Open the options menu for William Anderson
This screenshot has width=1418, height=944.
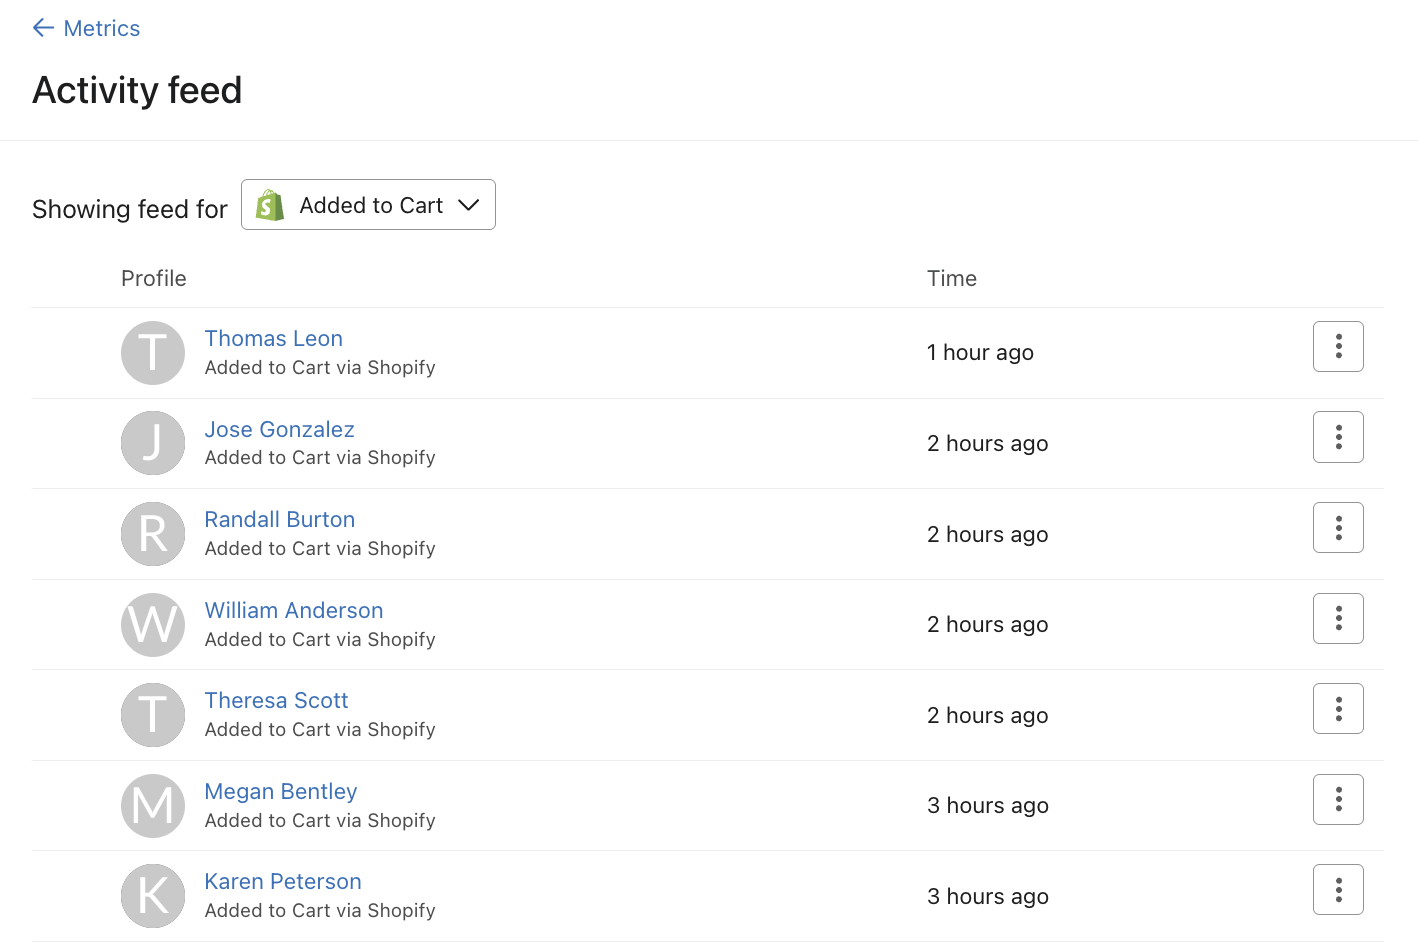click(x=1338, y=618)
